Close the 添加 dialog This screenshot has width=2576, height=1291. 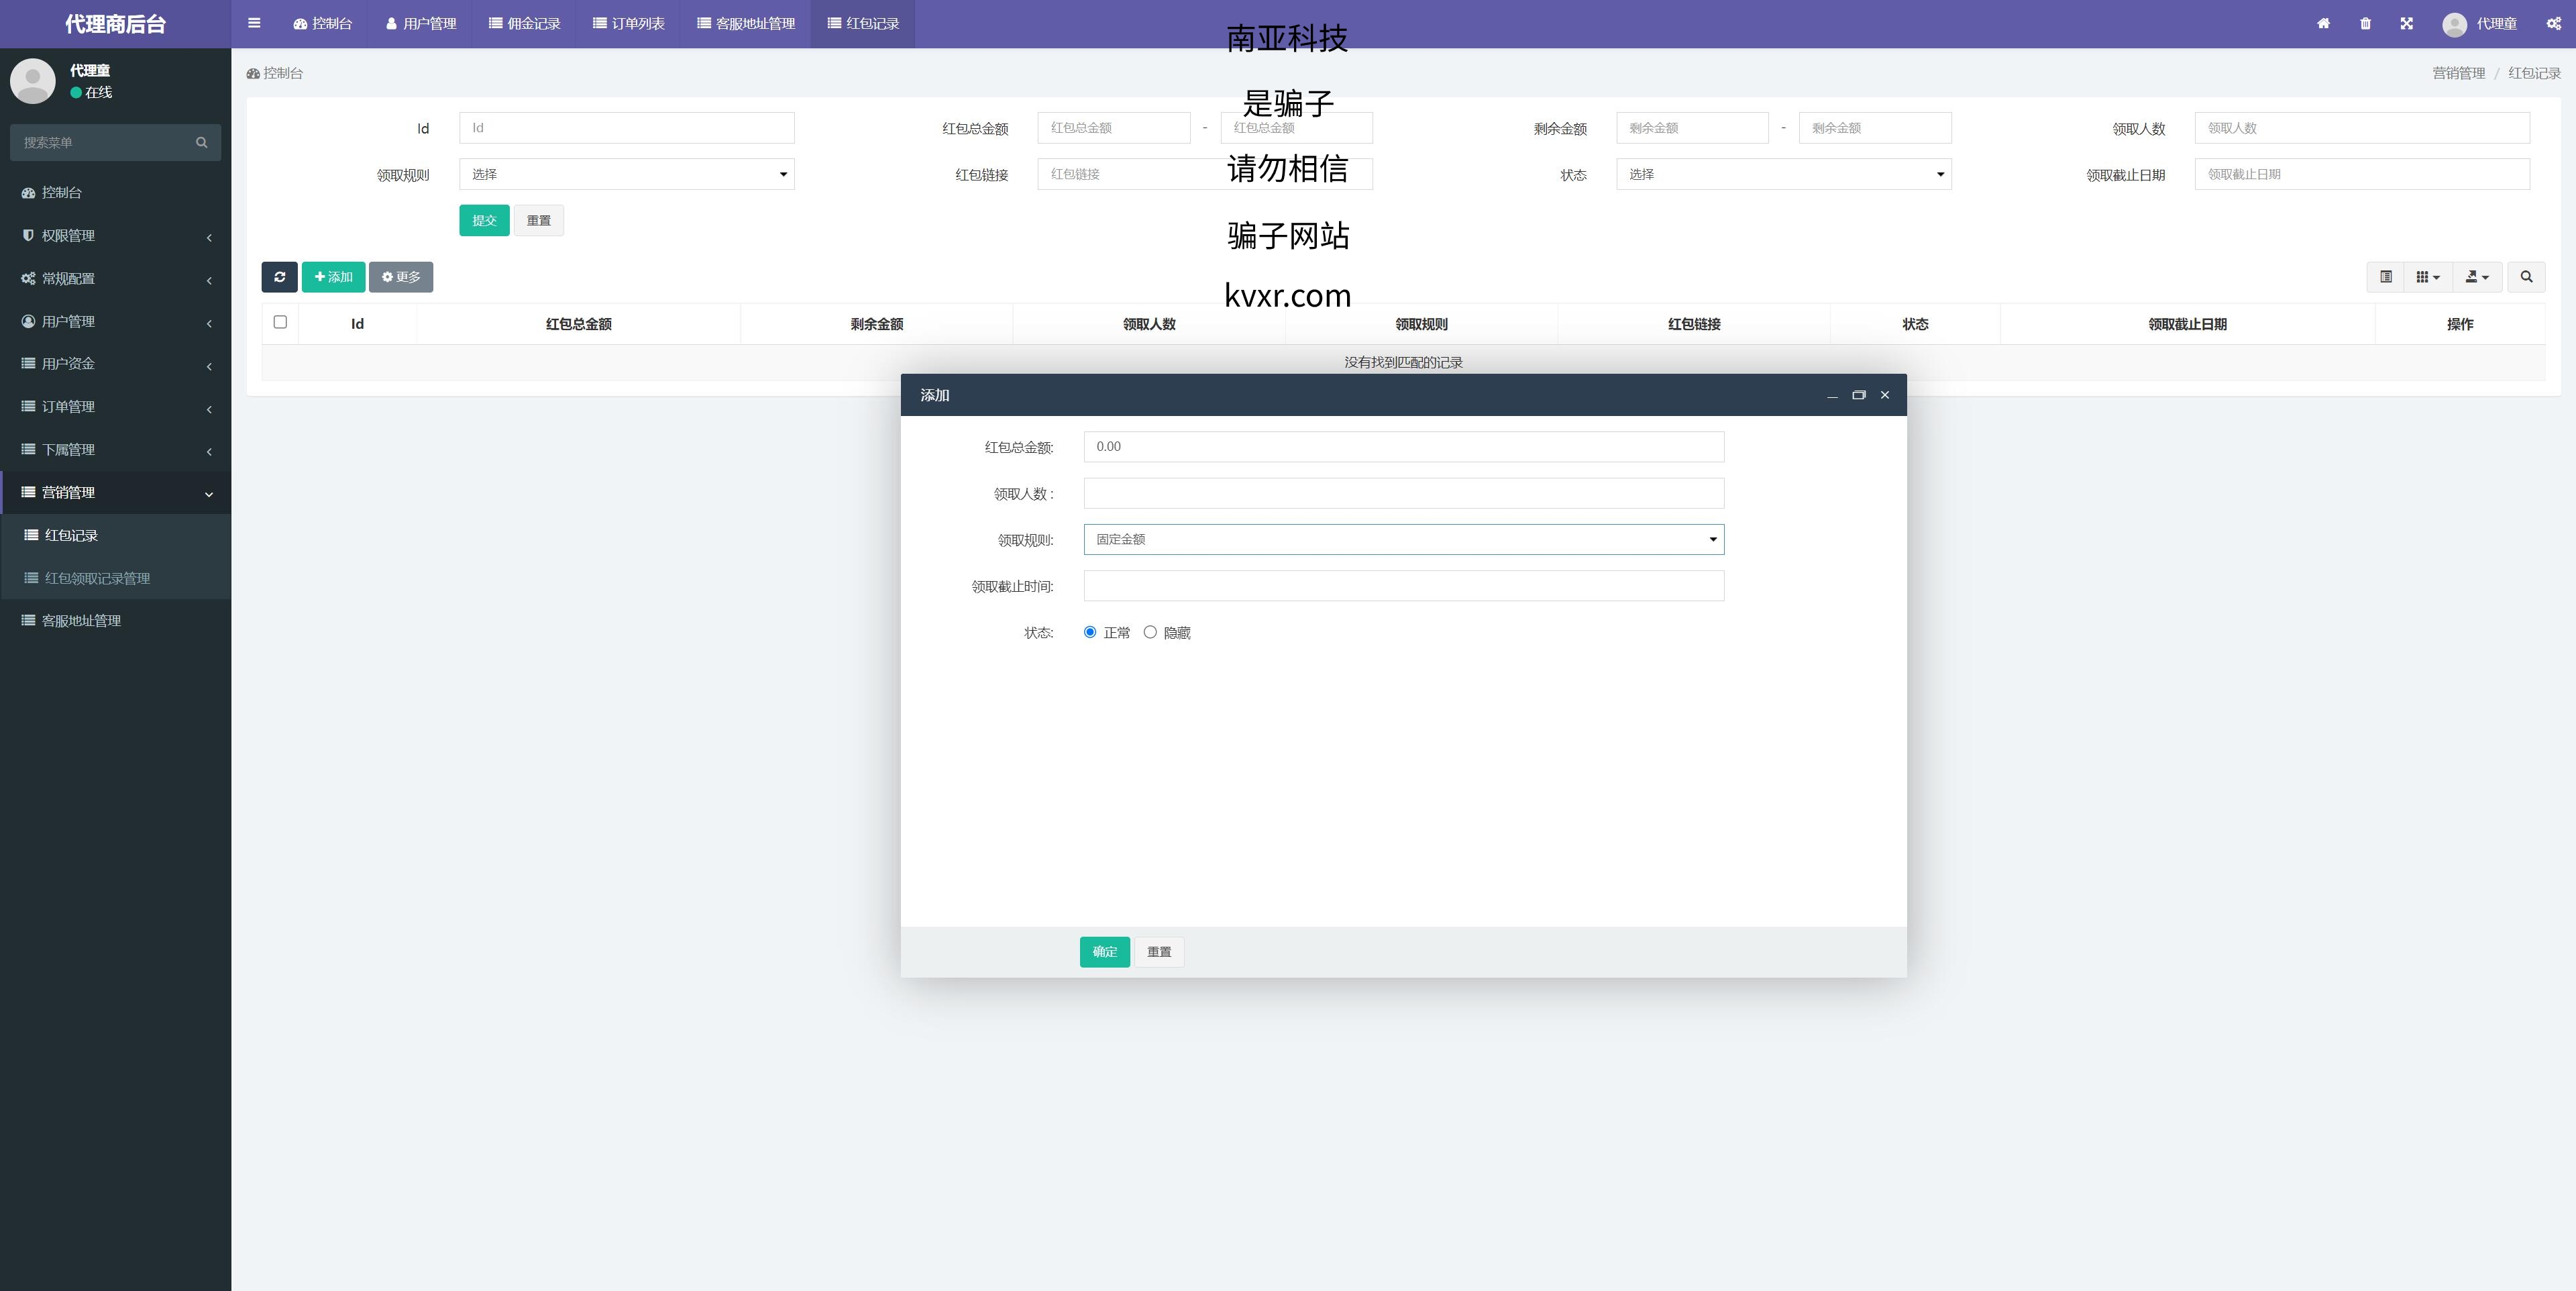(1885, 395)
